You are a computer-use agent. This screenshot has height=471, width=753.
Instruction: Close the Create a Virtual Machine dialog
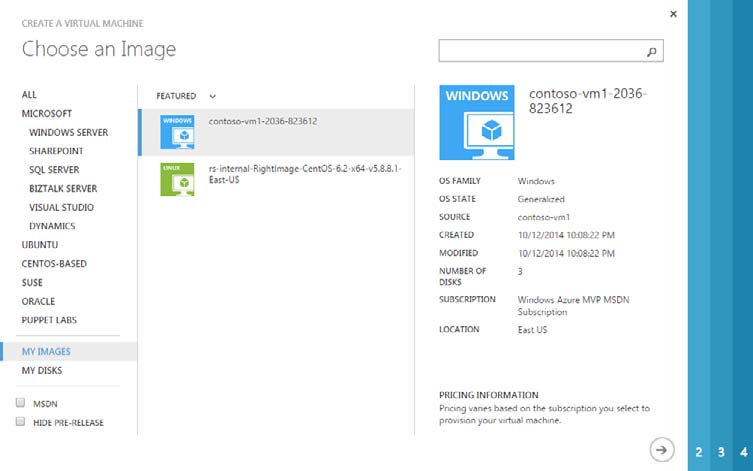tap(673, 14)
